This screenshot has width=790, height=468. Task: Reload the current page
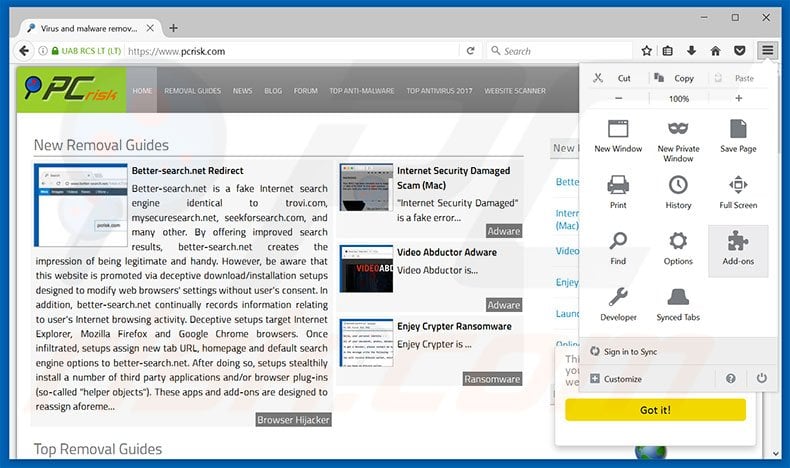click(470, 51)
